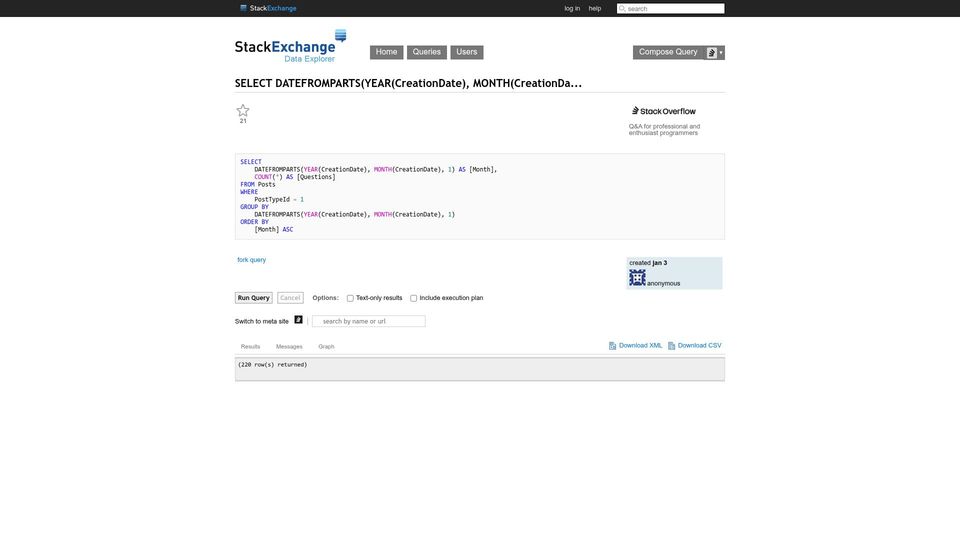Click the search by name or url field
The image size is (960, 540).
369,321
